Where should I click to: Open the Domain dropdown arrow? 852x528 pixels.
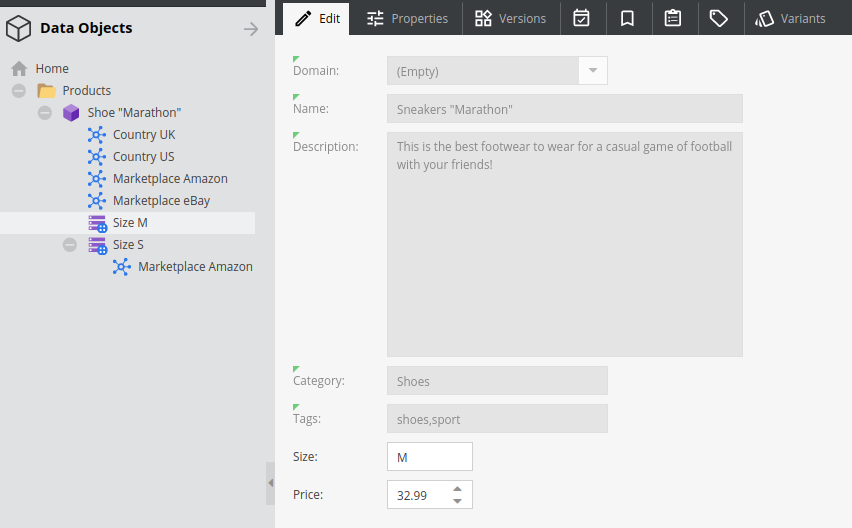tap(593, 71)
